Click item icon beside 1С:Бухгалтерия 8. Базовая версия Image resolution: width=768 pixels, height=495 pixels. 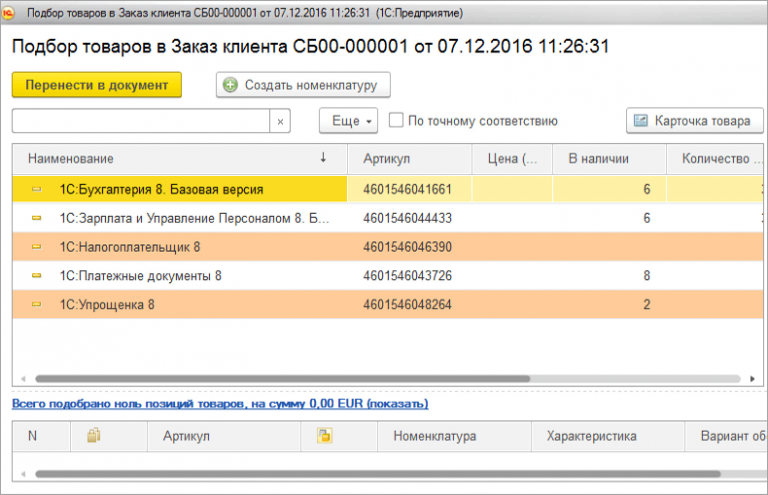37,188
